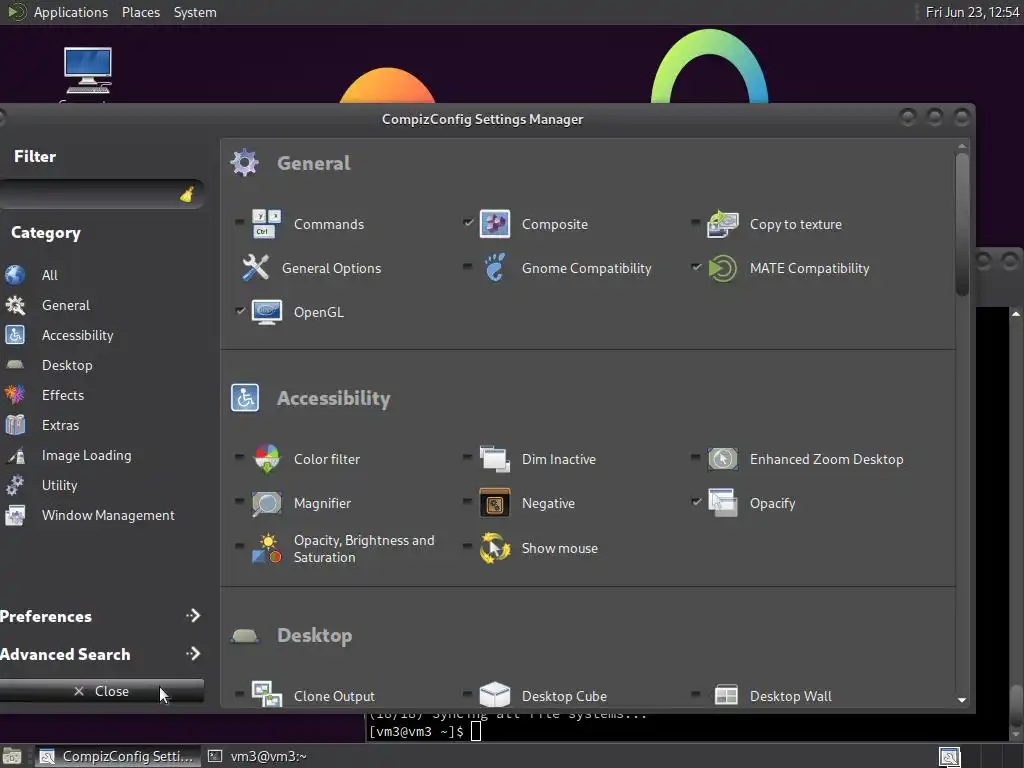Image resolution: width=1024 pixels, height=768 pixels.
Task: Open the Negative plugin icon
Action: click(494, 504)
